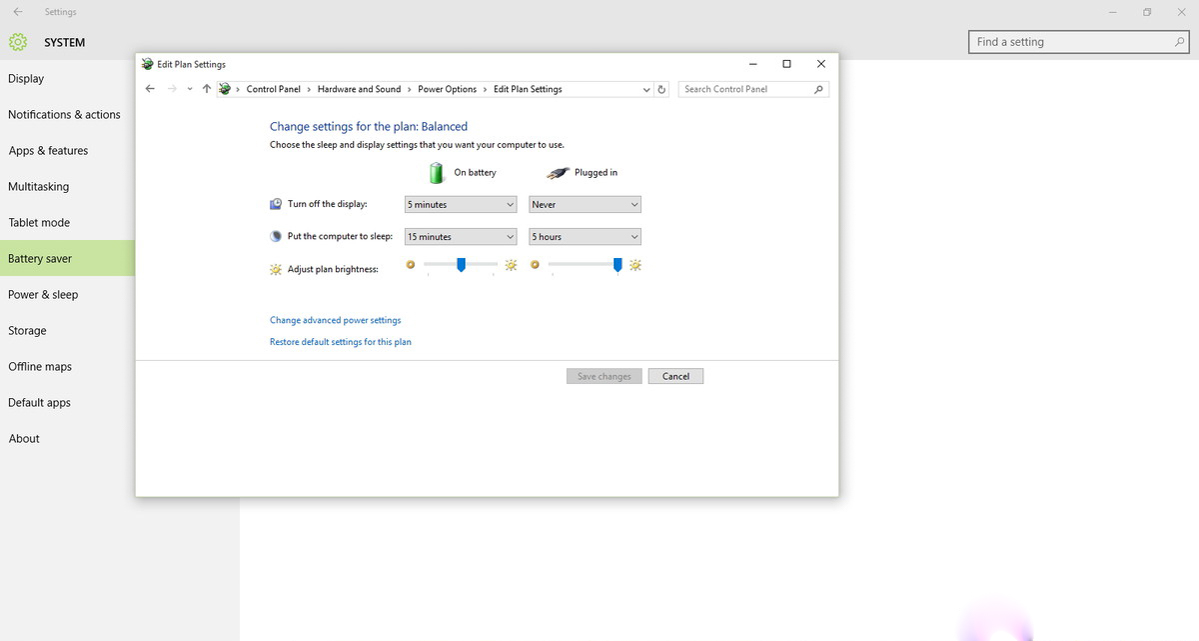Click the On battery brightness slider handle
This screenshot has width=1199, height=641.
pos(461,264)
